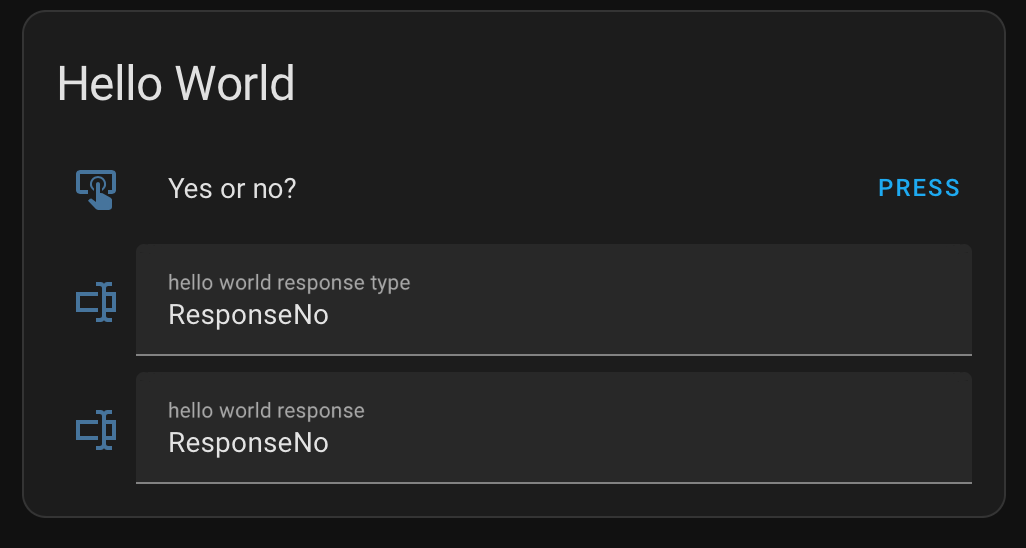Click the text-box icon of the bottom hello world response row
Screen dimensions: 1026x548
pos(96,430)
